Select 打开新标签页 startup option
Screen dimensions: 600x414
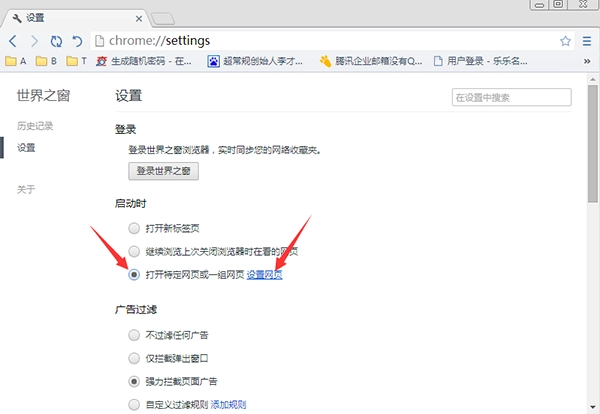pyautogui.click(x=134, y=227)
